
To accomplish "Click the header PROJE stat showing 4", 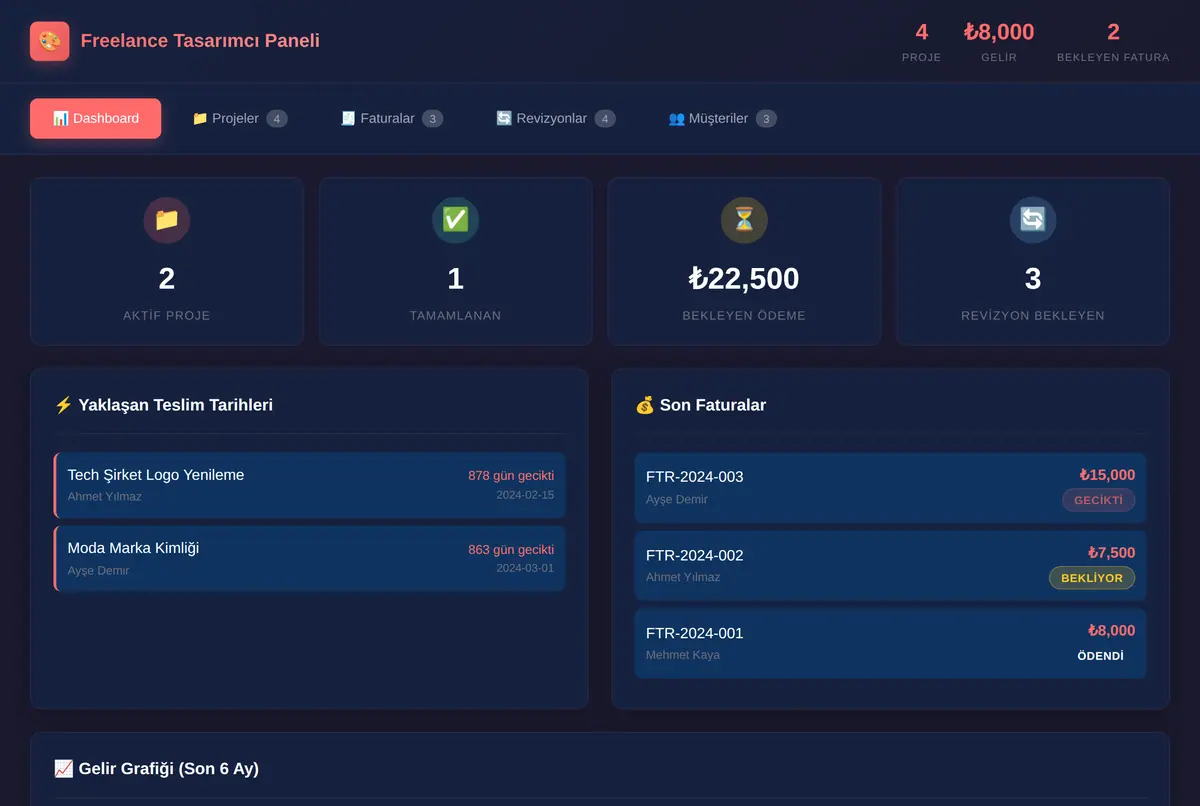I will (921, 43).
